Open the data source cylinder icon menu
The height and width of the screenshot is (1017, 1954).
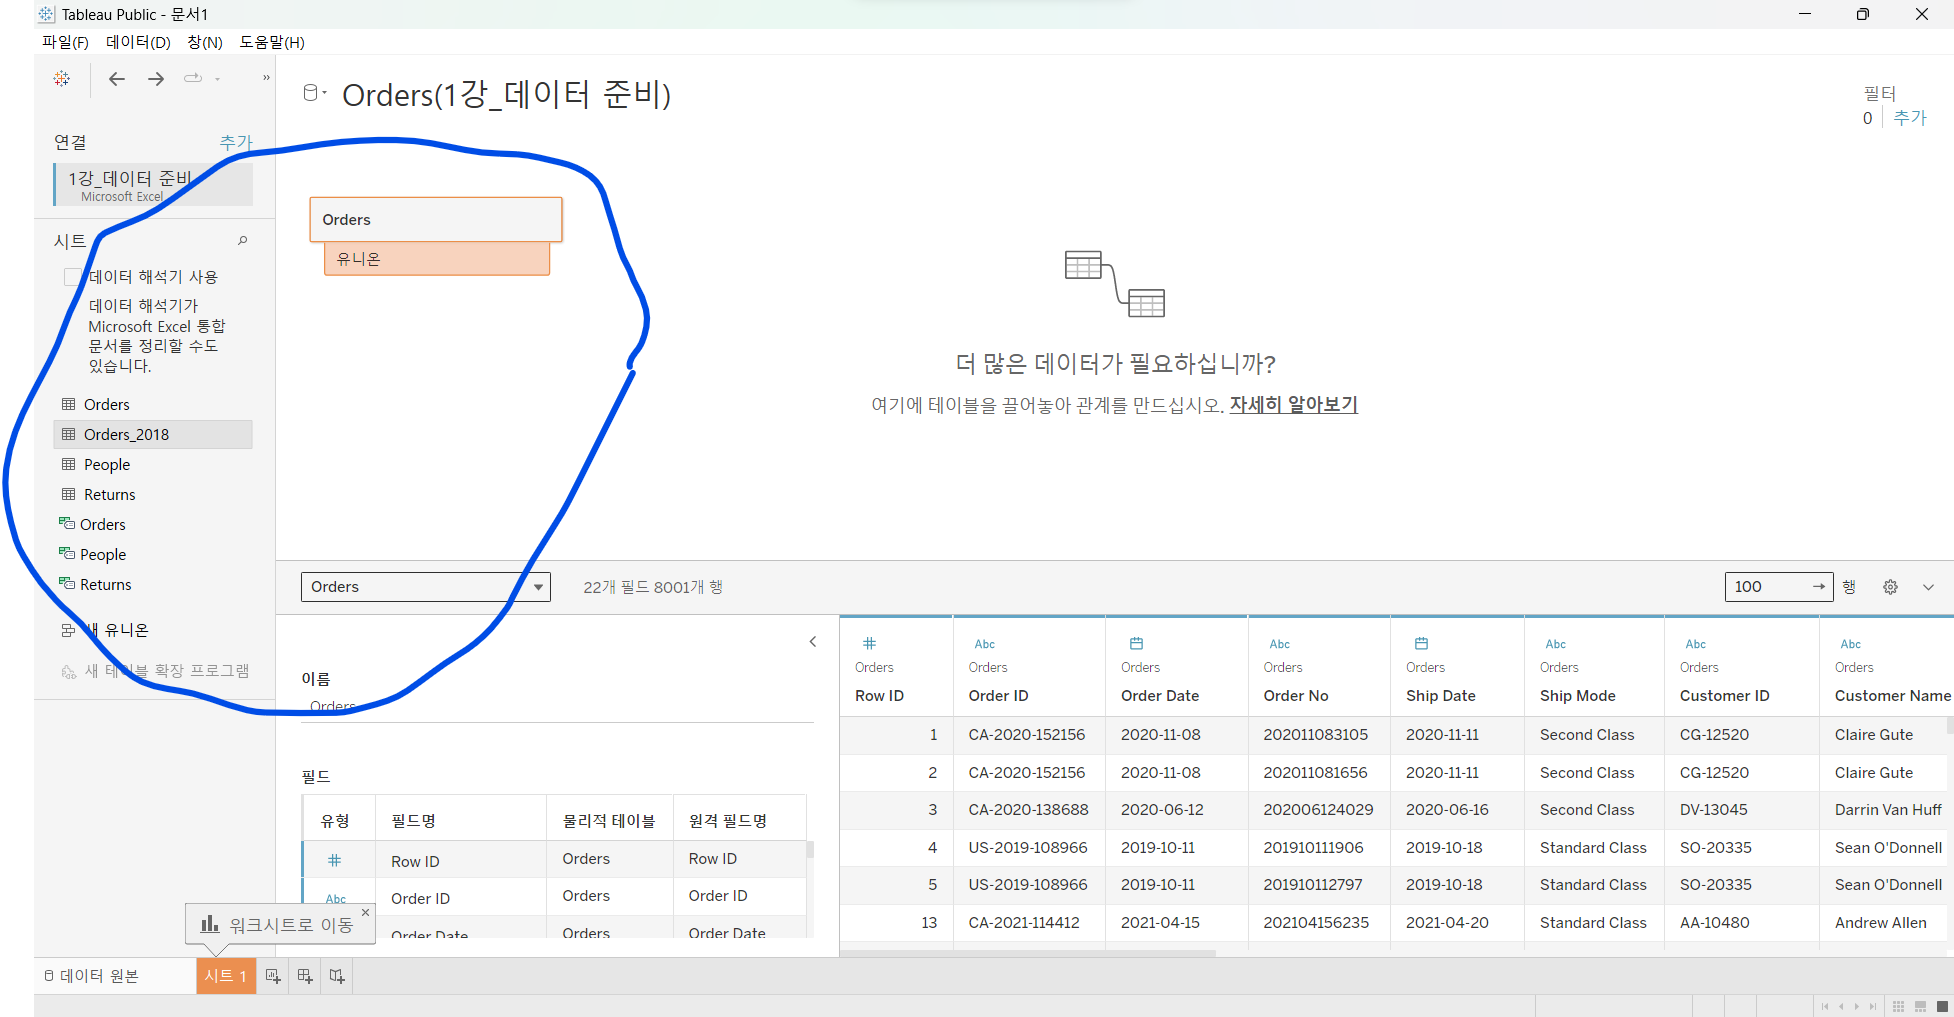tap(313, 93)
